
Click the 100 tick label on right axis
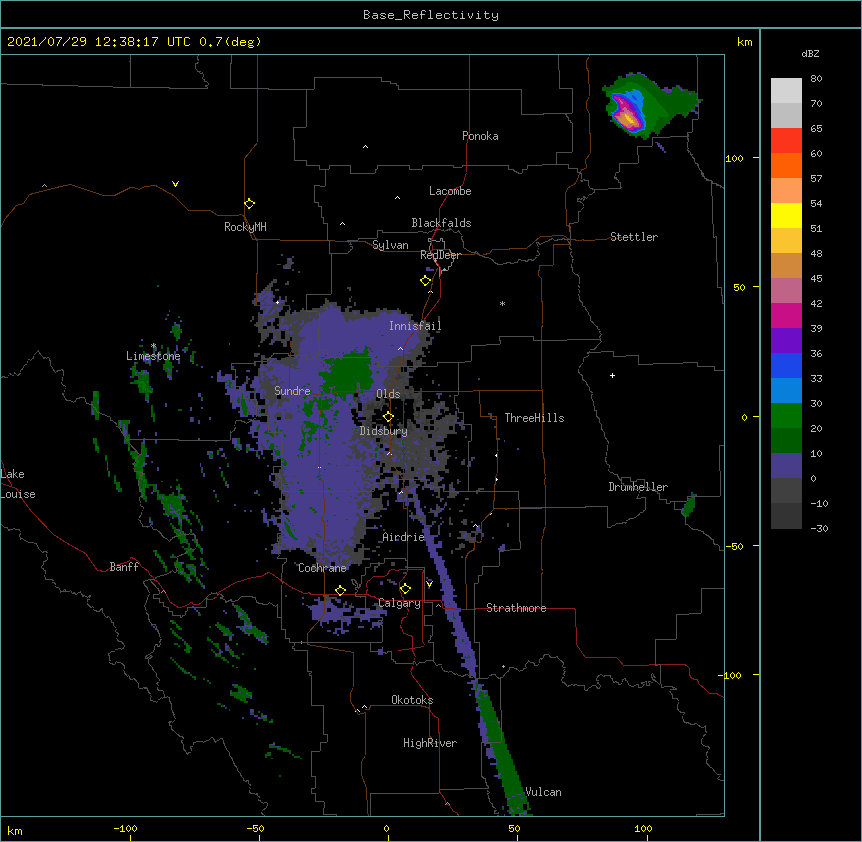point(734,158)
